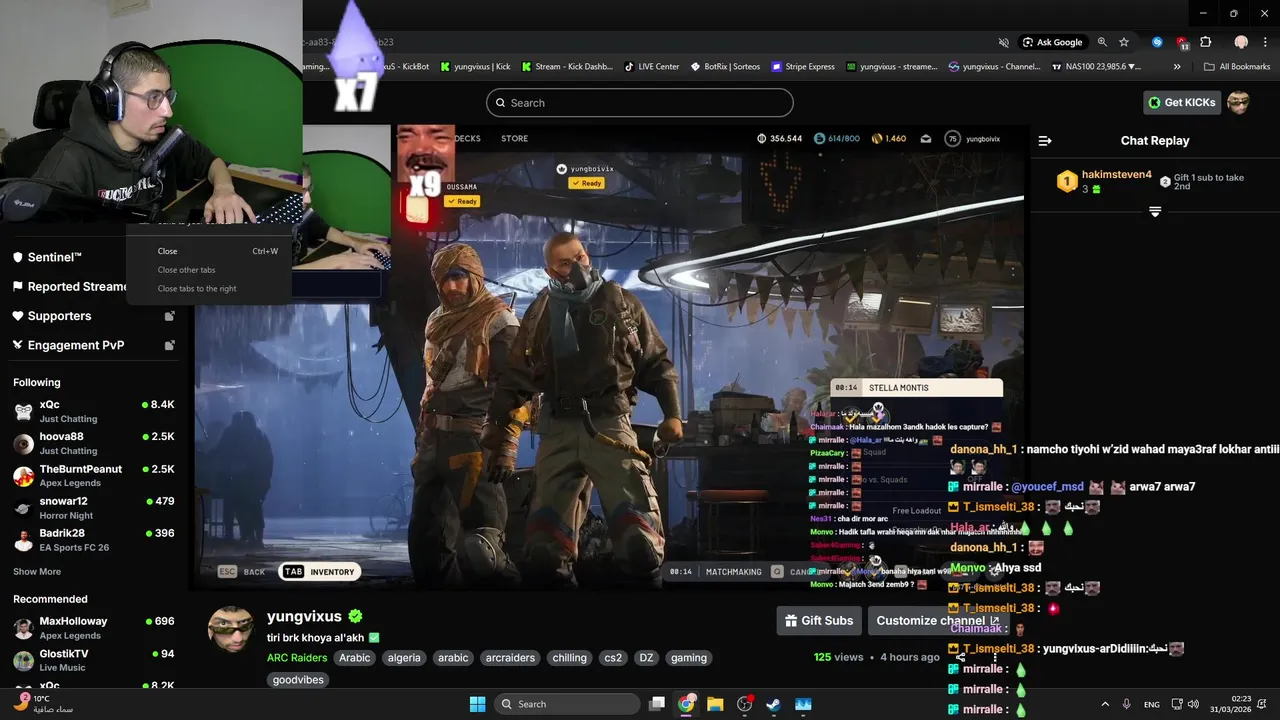
Task: Click the chat collapse icon beside Chat Replay
Action: (x=1045, y=141)
